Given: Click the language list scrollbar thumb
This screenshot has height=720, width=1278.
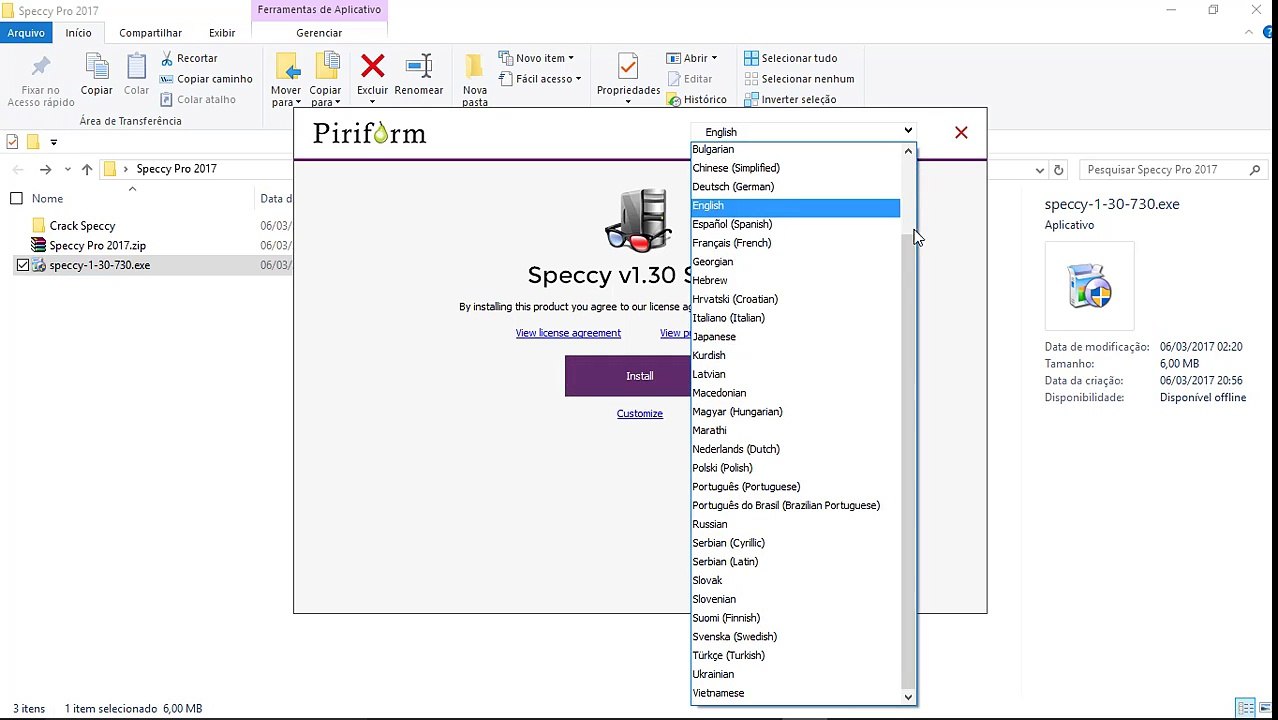Looking at the screenshot, I should point(908,460).
